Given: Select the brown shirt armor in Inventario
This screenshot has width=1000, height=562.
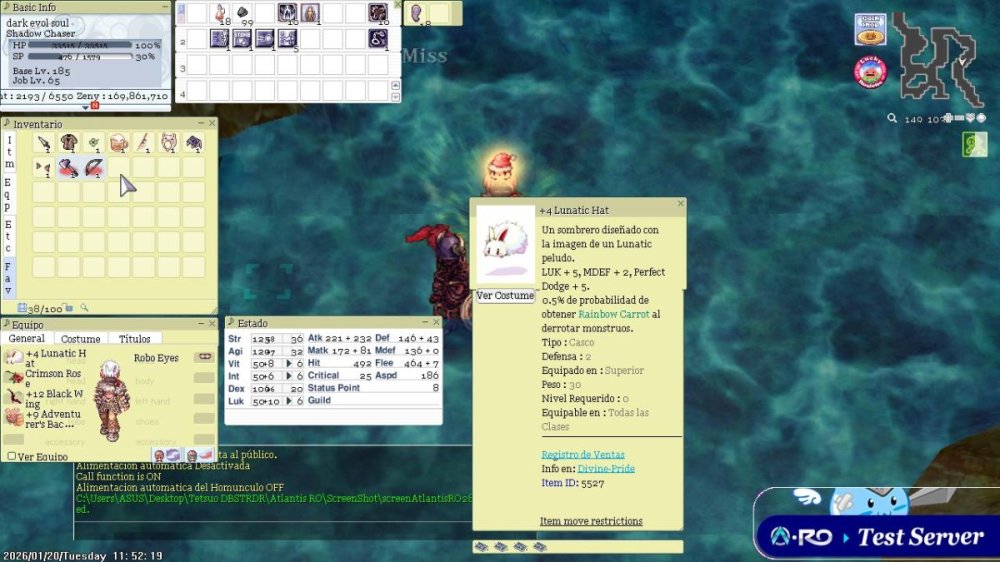Looking at the screenshot, I should point(69,143).
